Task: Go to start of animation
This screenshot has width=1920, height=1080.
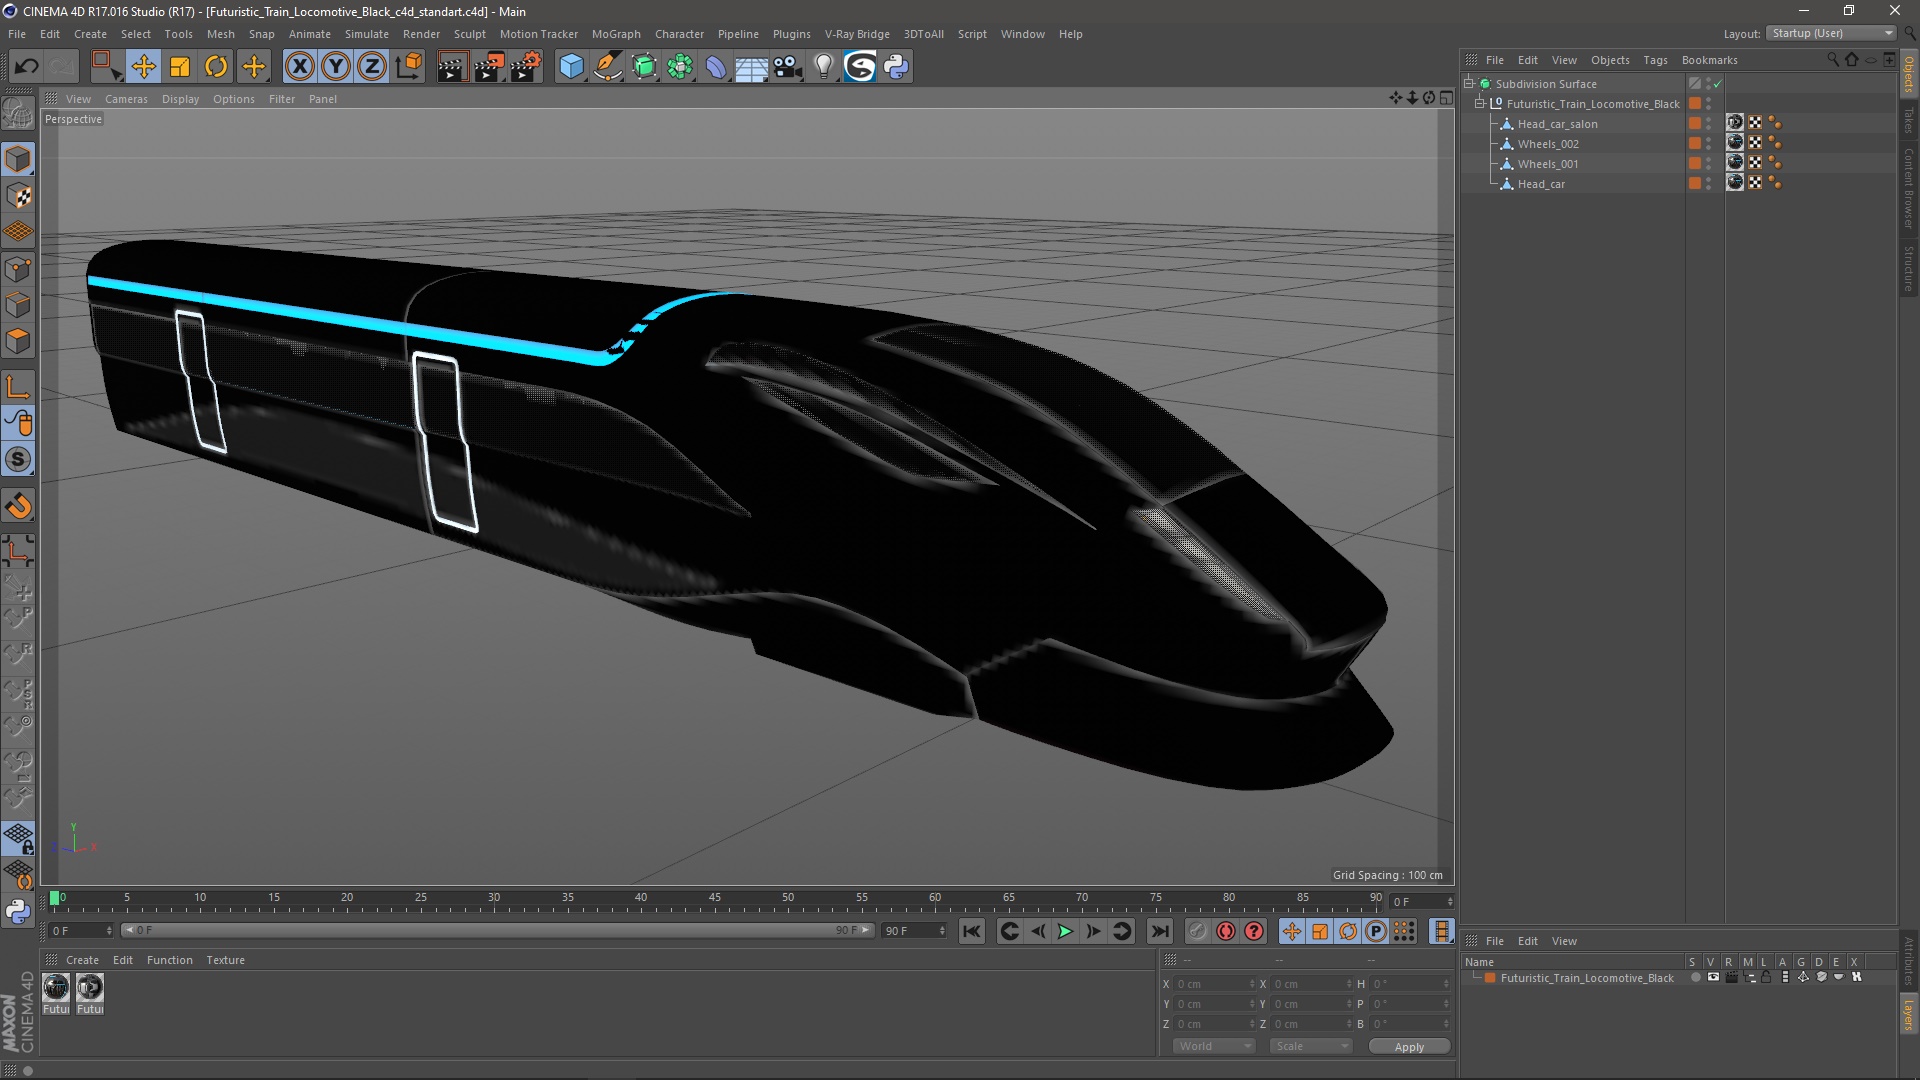Action: pos(971,932)
